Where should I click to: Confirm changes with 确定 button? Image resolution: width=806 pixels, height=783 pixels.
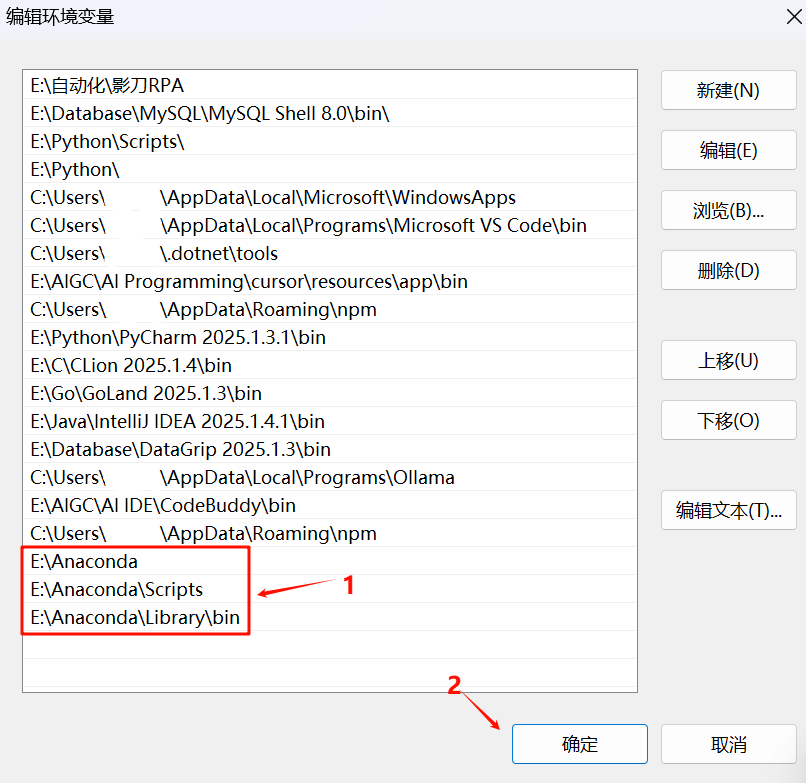(x=579, y=745)
